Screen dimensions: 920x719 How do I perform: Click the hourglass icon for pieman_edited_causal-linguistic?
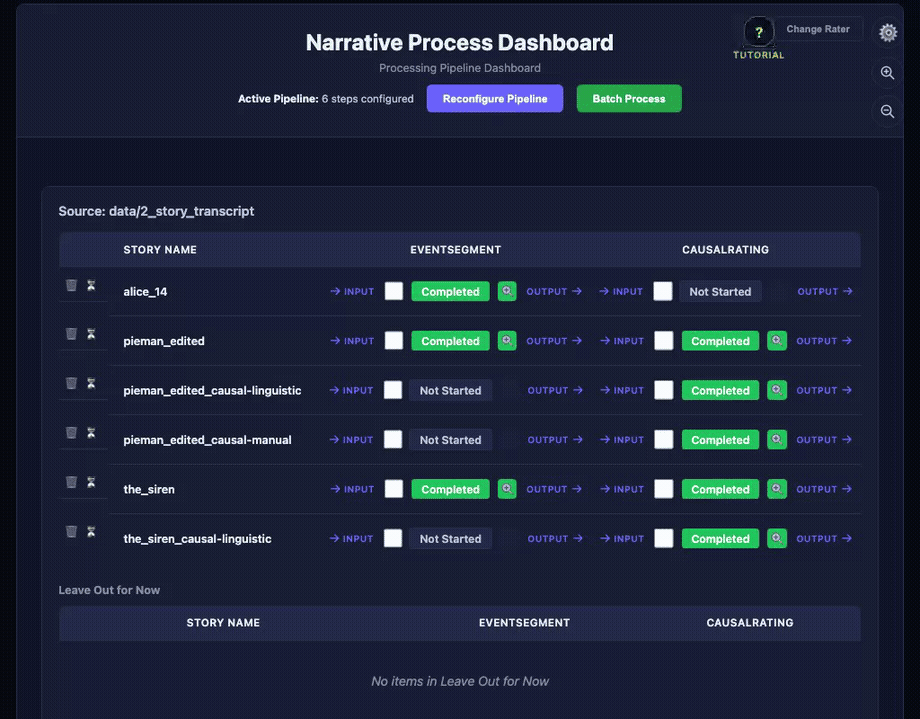tap(91, 383)
